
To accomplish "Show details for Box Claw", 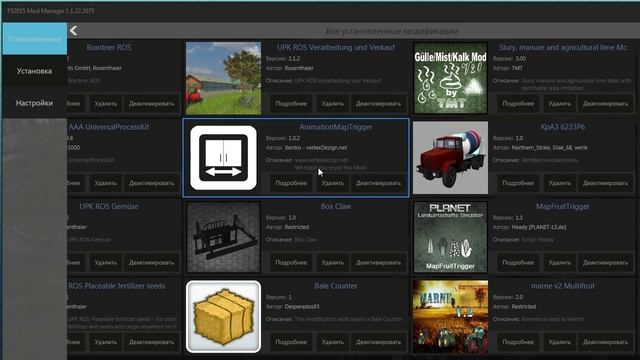I will [x=291, y=263].
